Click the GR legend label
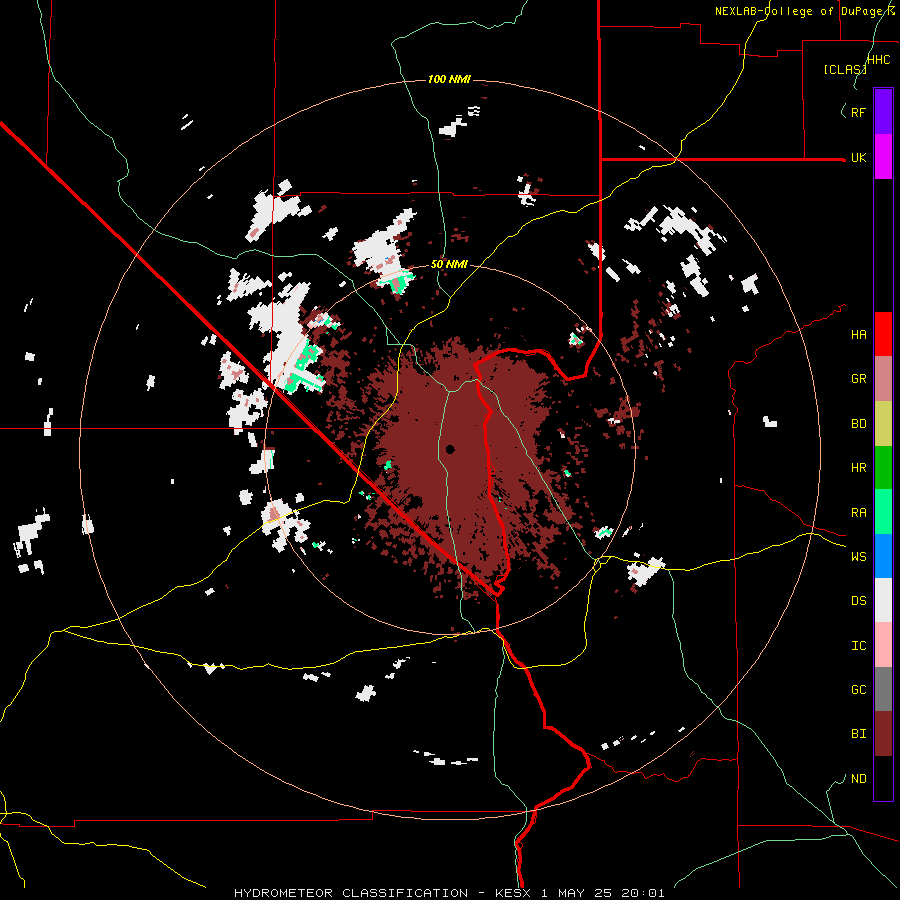900x900 pixels. pyautogui.click(x=858, y=379)
